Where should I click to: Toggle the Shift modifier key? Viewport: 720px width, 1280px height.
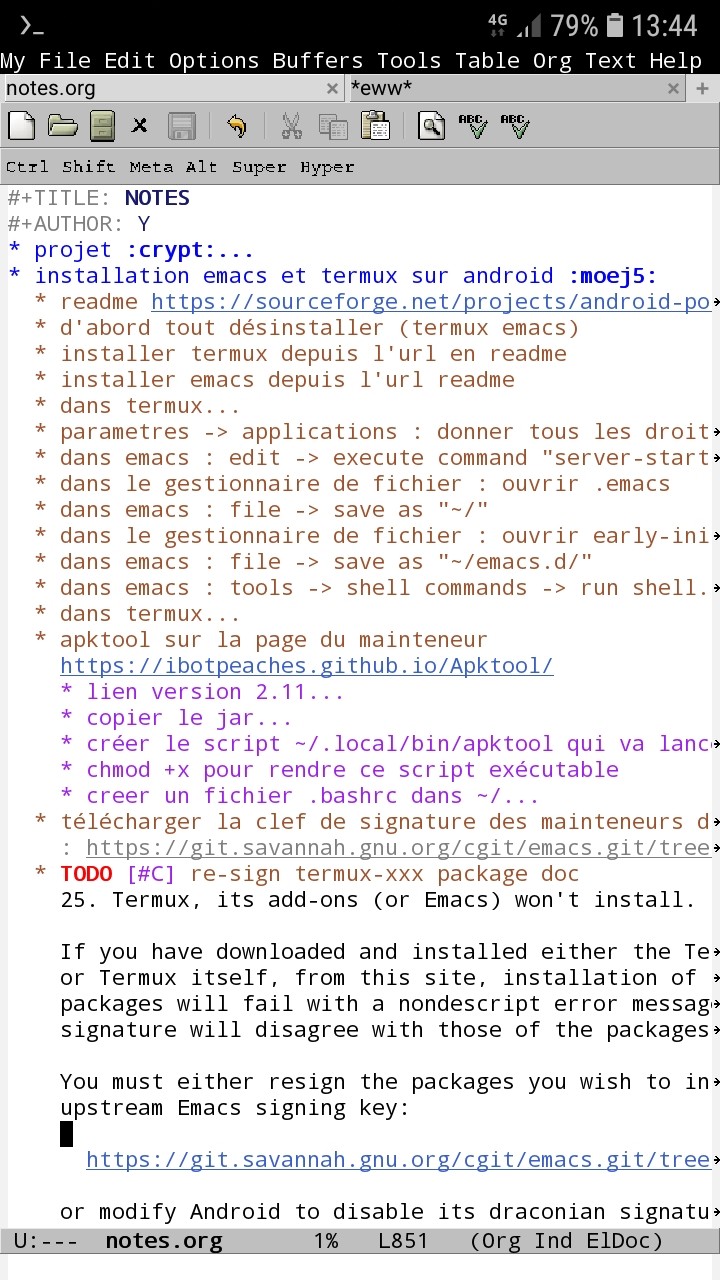click(89, 167)
